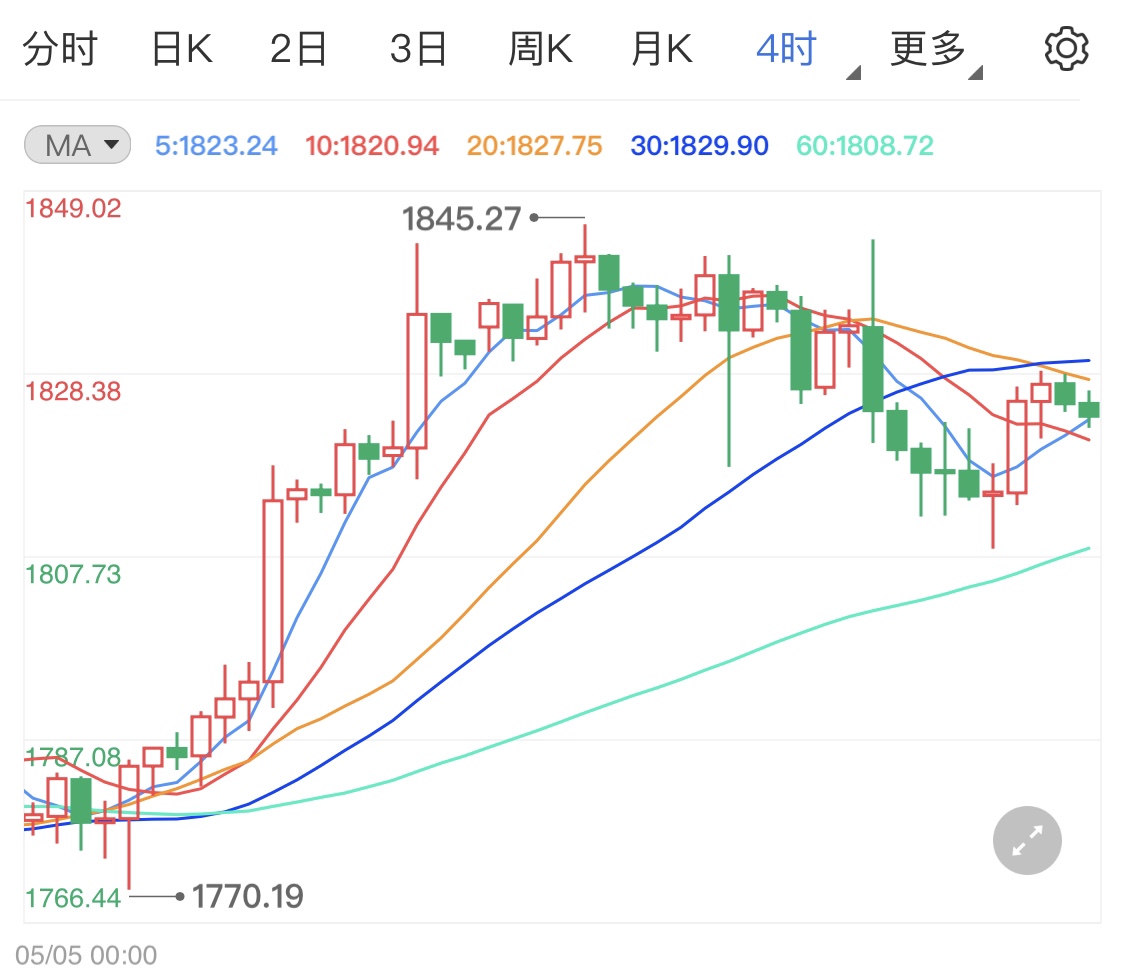Screen dimensions: 1125x972
Task: Select the candlestick with 1770.19 low wick
Action: (x=129, y=825)
